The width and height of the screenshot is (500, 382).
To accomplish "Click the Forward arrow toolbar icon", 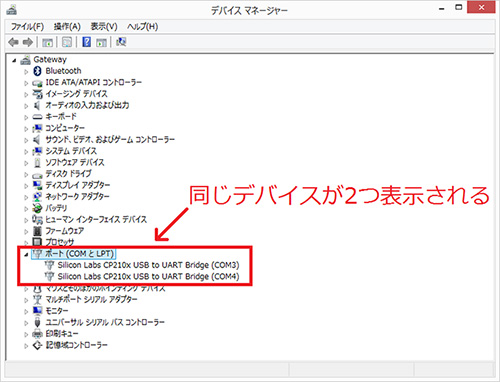I will [x=28, y=42].
